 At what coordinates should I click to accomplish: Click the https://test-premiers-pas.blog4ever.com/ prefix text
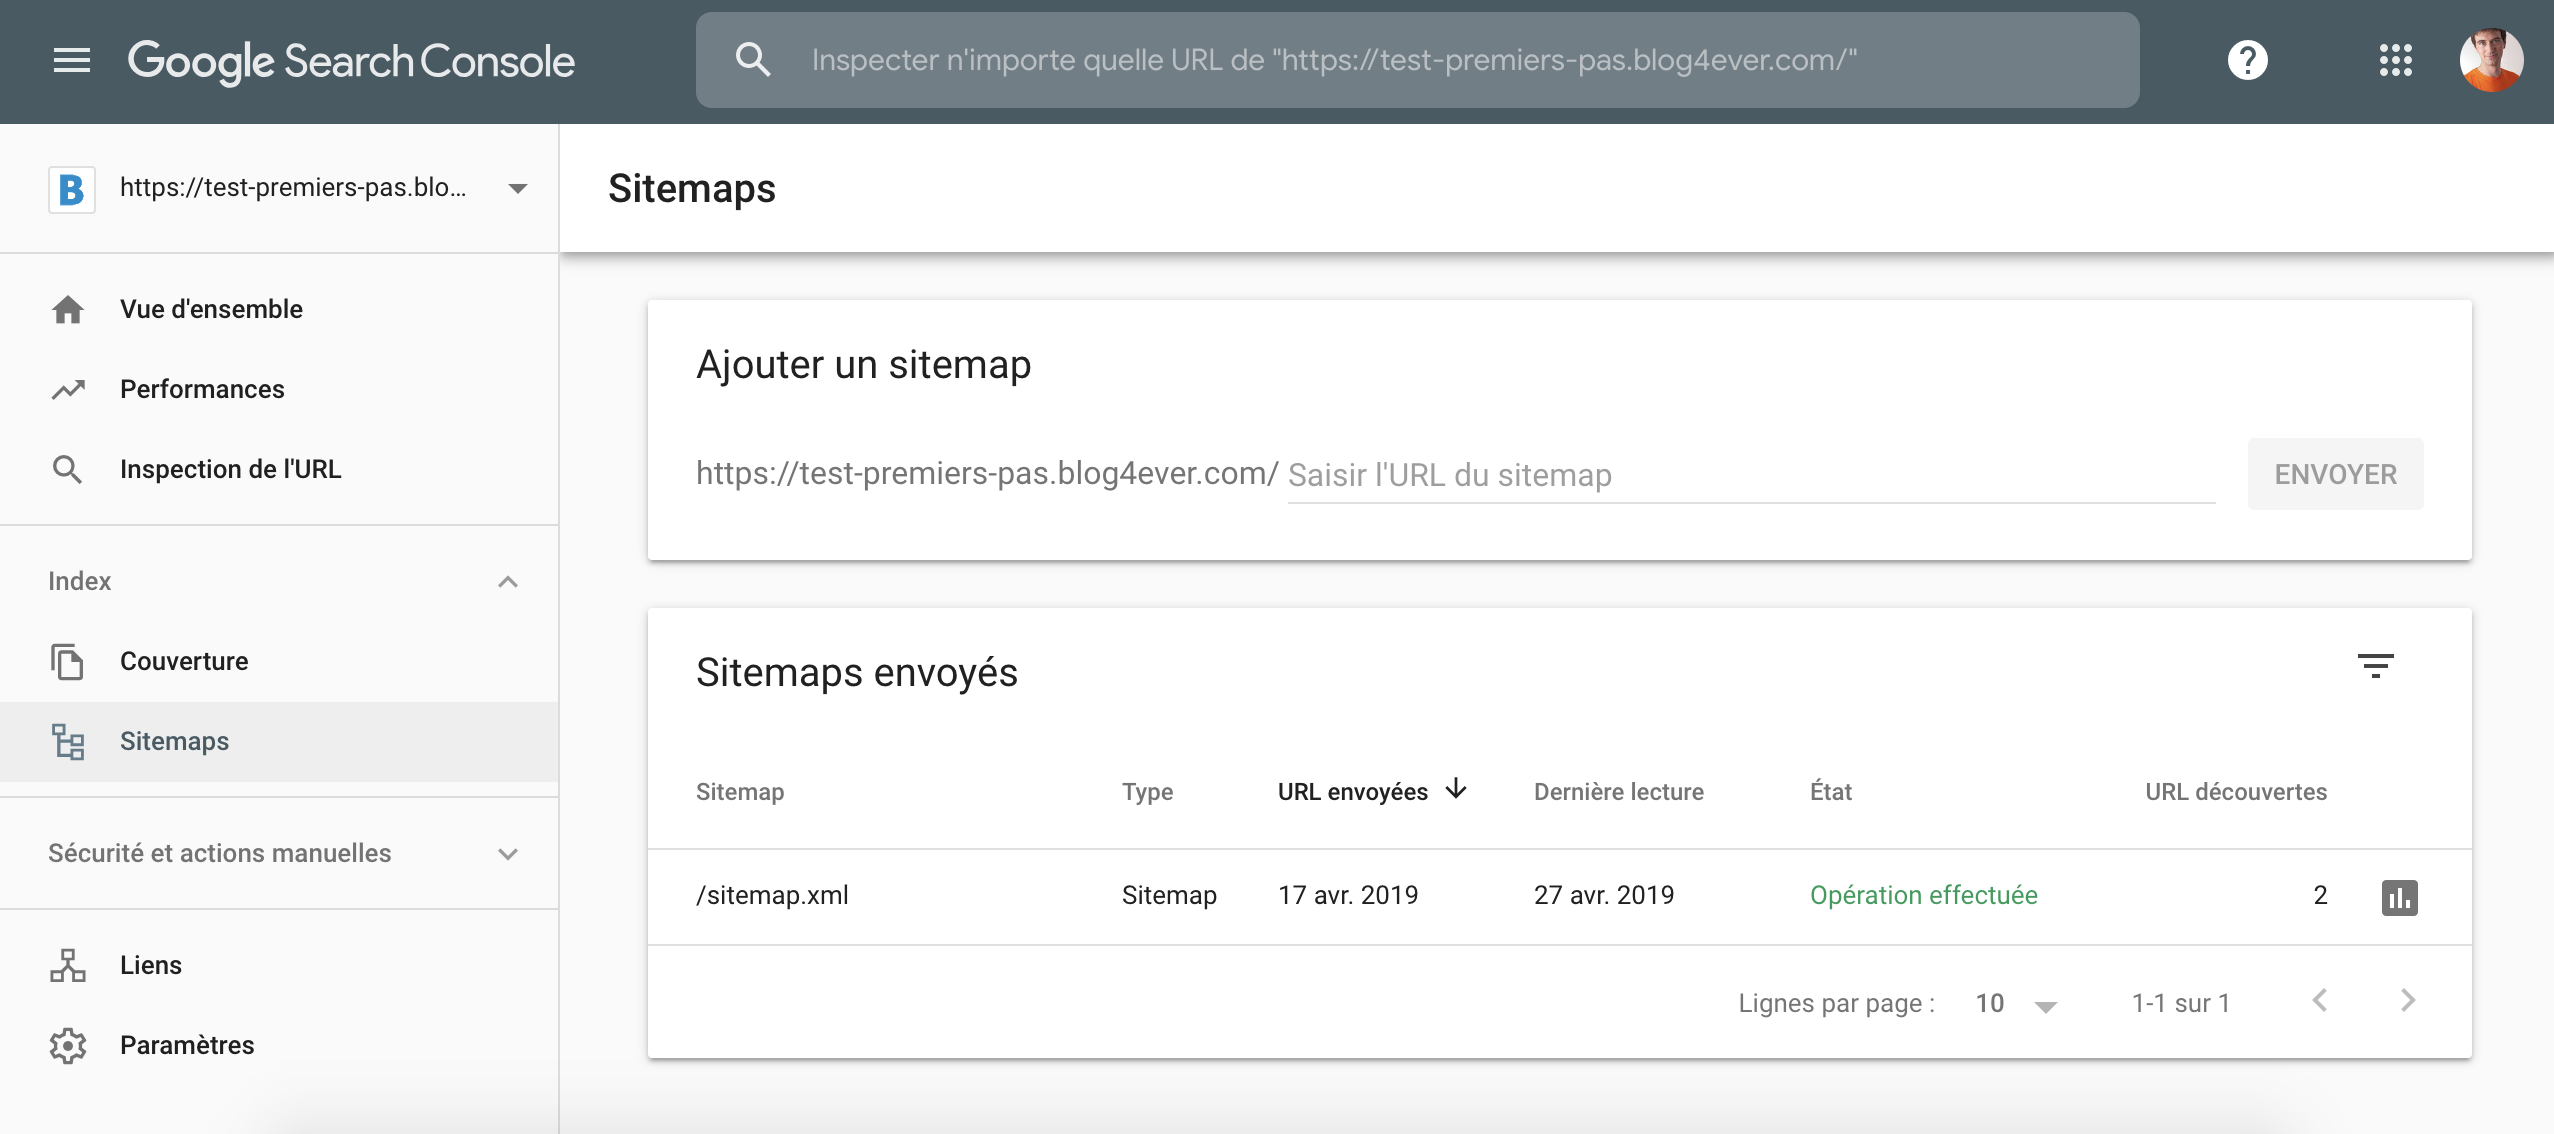pos(987,473)
